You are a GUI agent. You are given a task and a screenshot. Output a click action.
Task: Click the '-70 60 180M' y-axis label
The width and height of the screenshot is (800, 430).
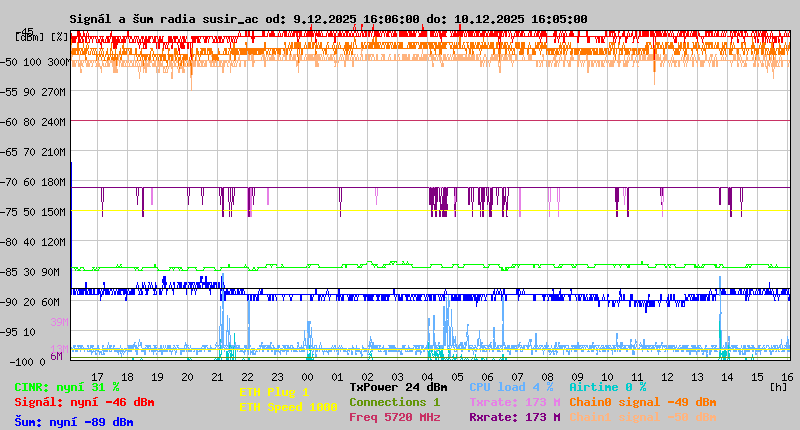point(33,182)
